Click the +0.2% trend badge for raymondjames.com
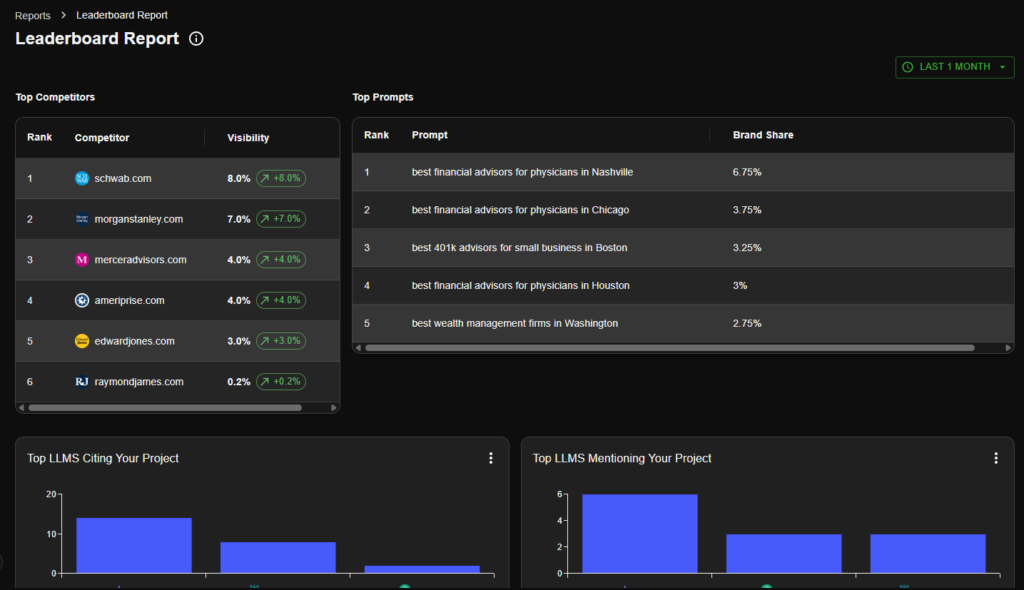Viewport: 1024px width, 590px height. pyautogui.click(x=281, y=382)
